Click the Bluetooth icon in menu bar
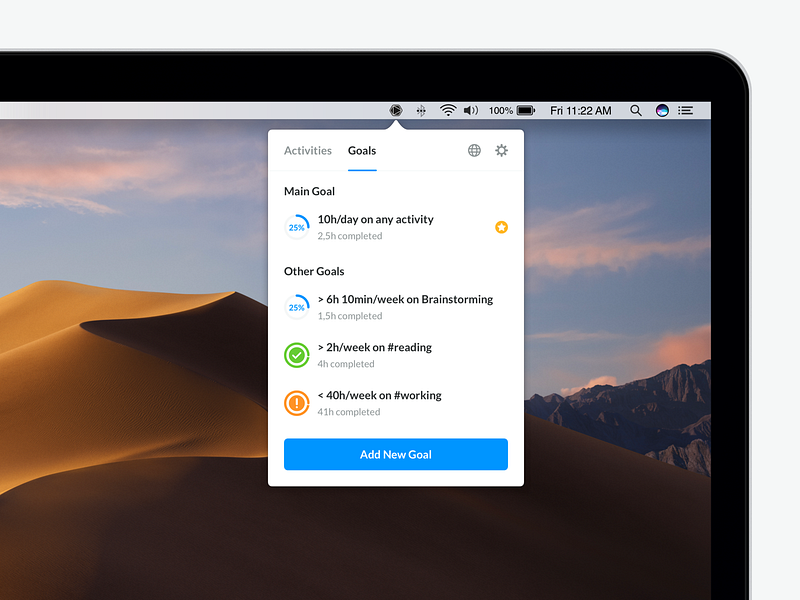 pos(421,111)
